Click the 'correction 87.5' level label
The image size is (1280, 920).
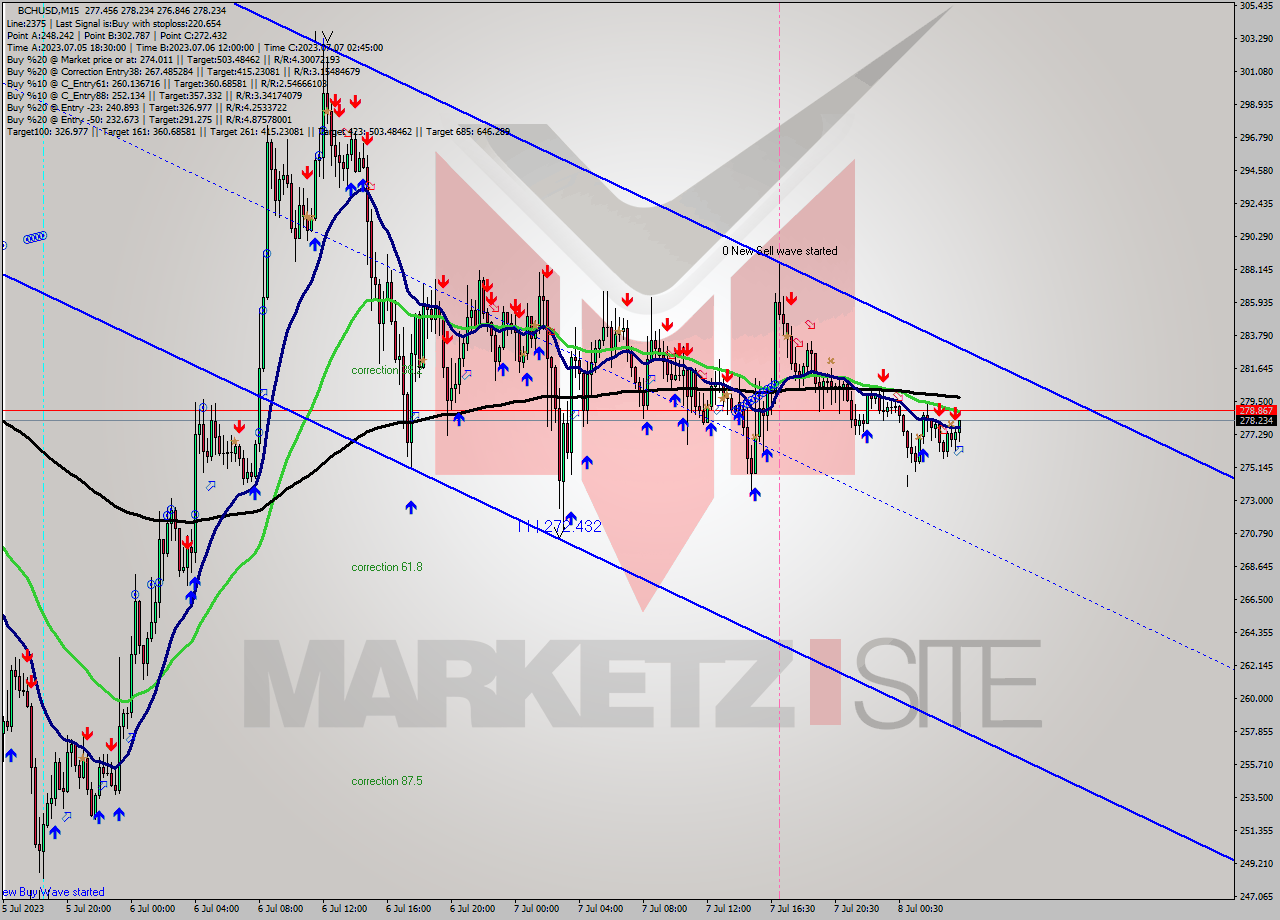(387, 781)
